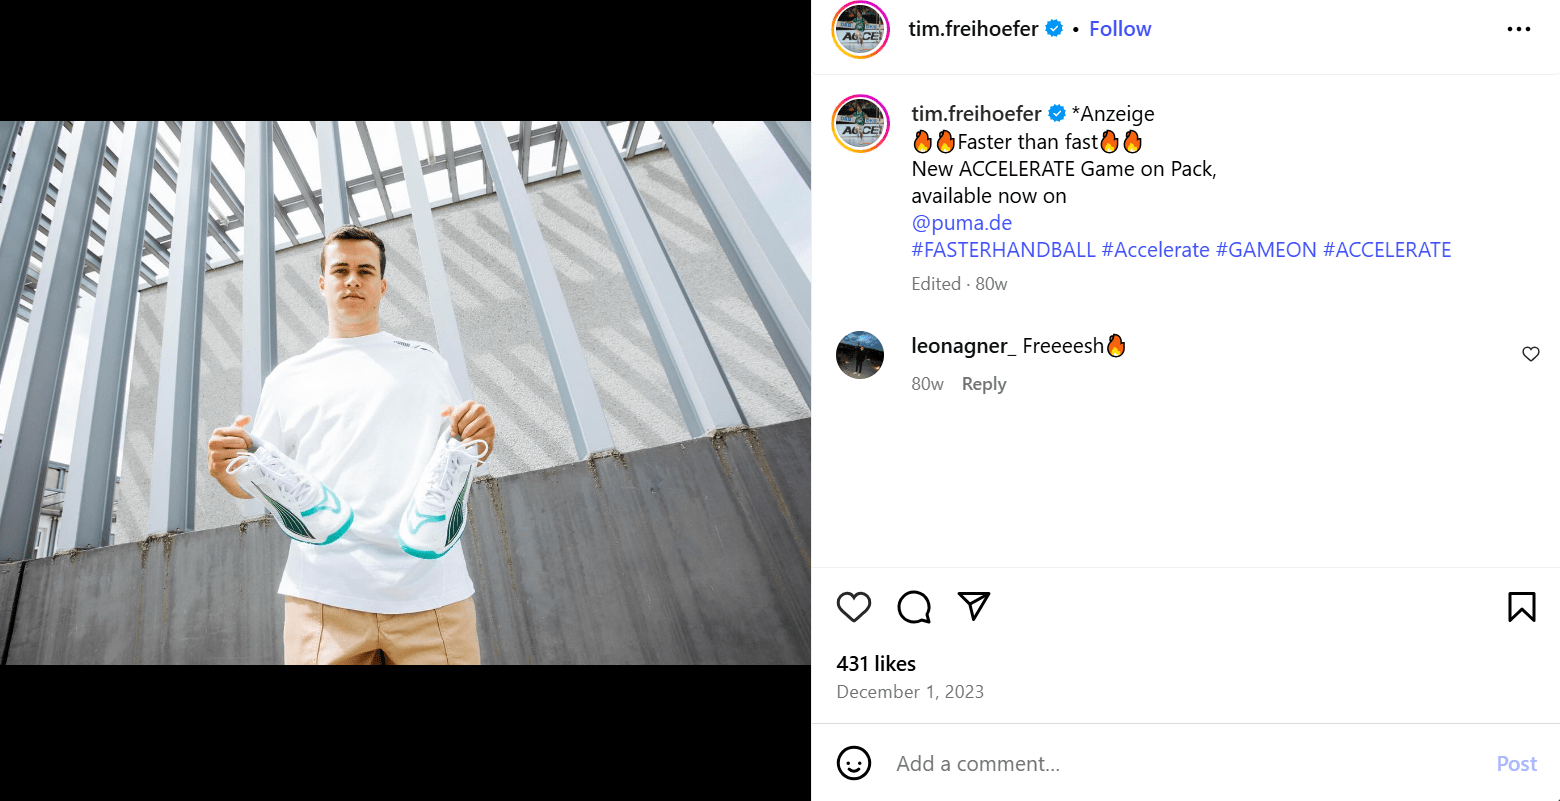Save the post with the bookmark icon
The image size is (1560, 801).
[1521, 607]
